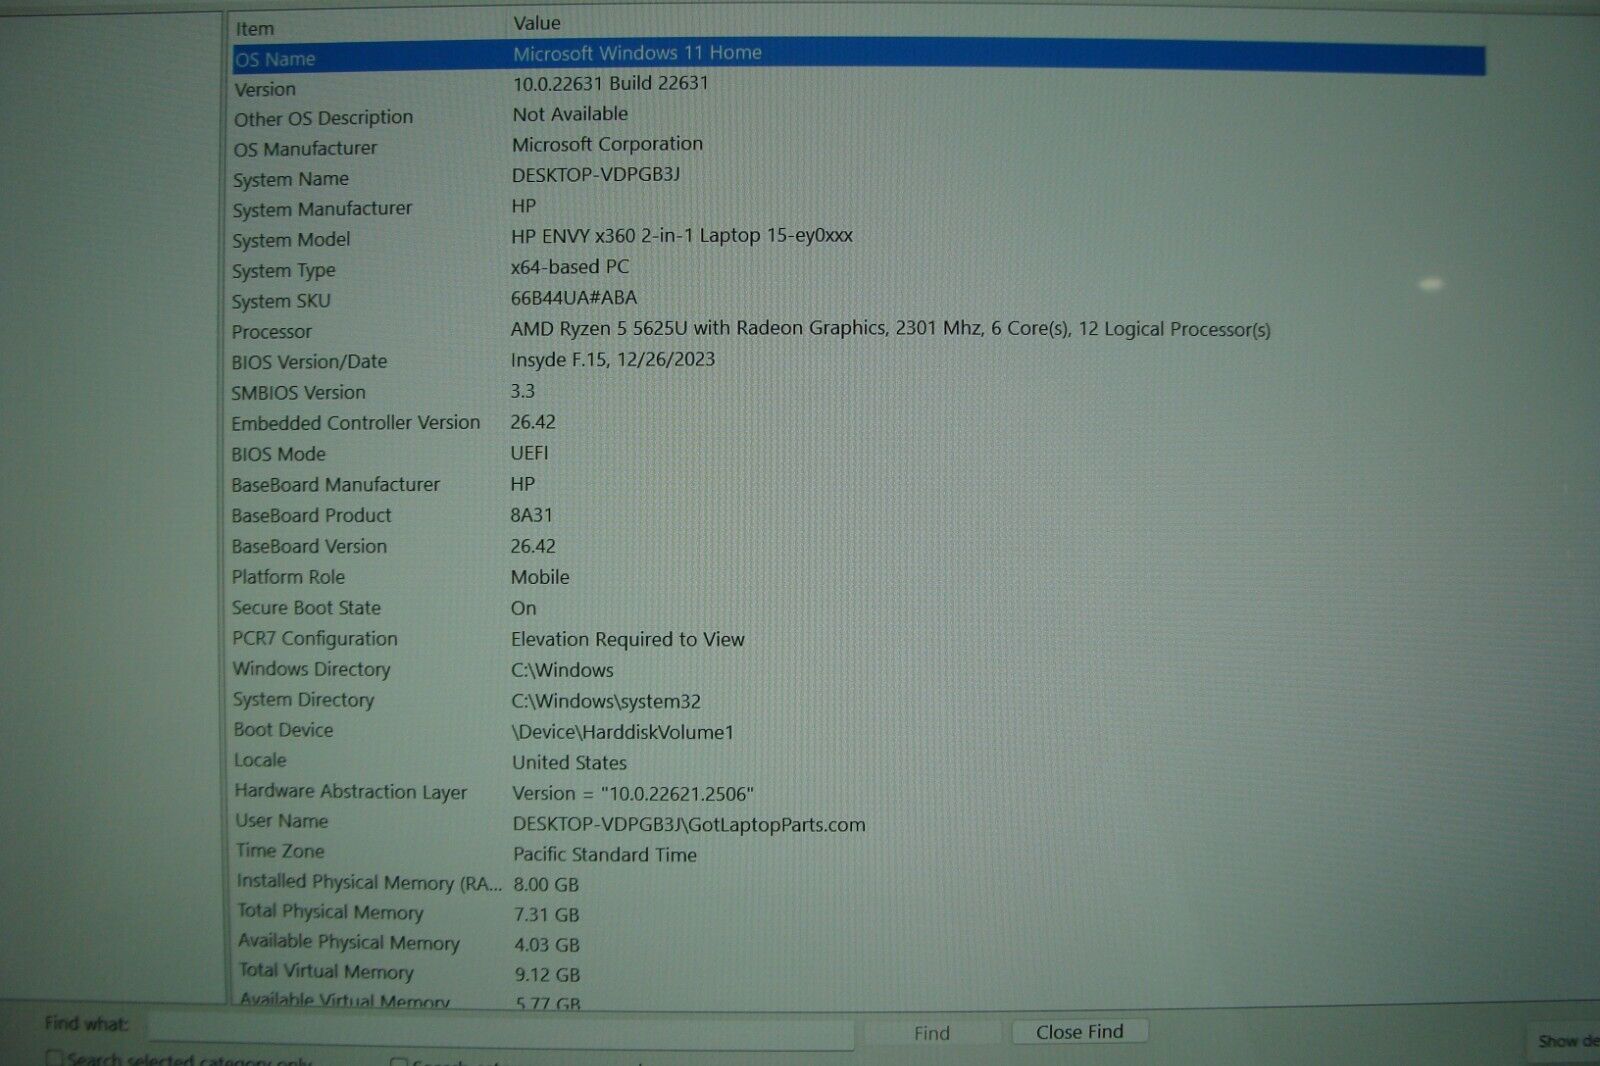Select the OS Manufacturer row
The height and width of the screenshot is (1066, 1600).
(858, 148)
